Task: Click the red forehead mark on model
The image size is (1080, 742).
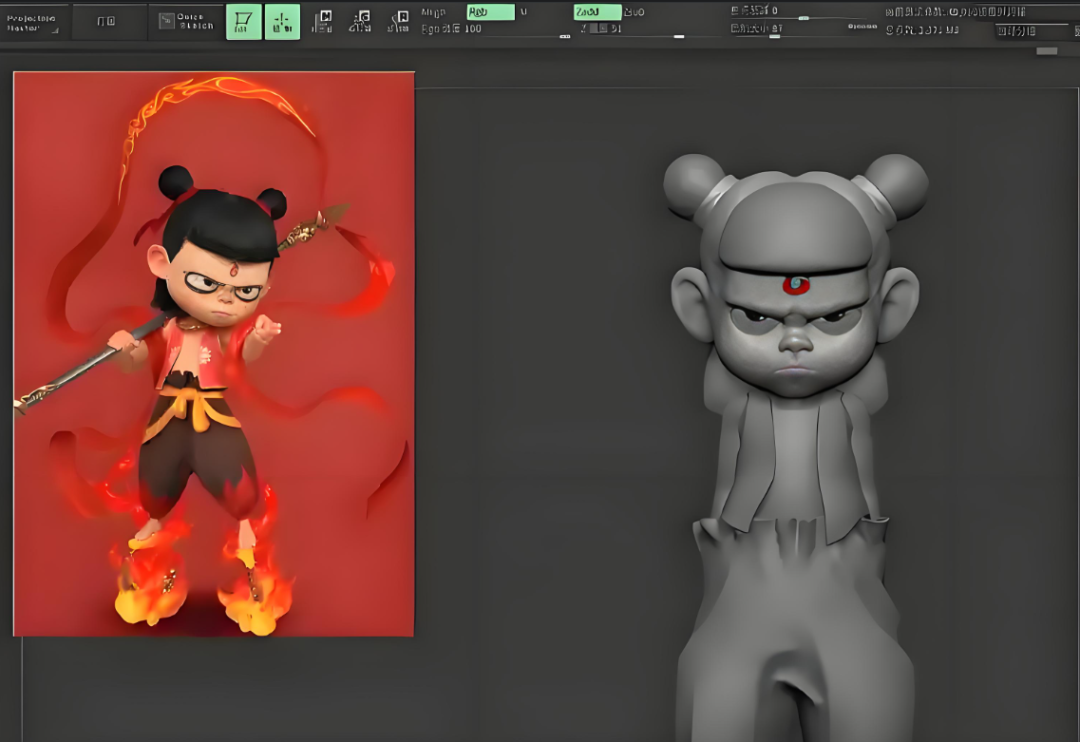Action: pyautogui.click(x=796, y=285)
